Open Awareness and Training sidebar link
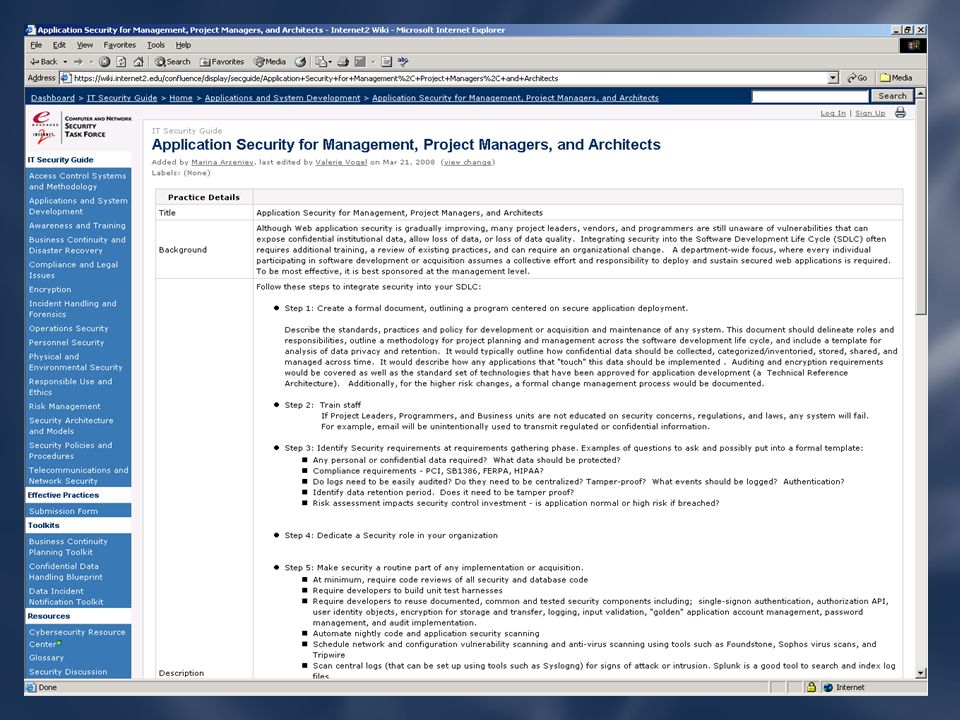The width and height of the screenshot is (960, 720). (77, 225)
